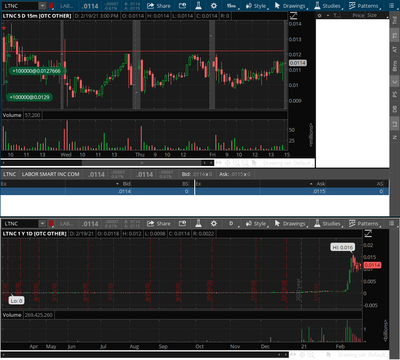Click the red clipboard icon beside the LTNC symbol box on the 15m chart
The image size is (400, 360).
coord(51,6)
